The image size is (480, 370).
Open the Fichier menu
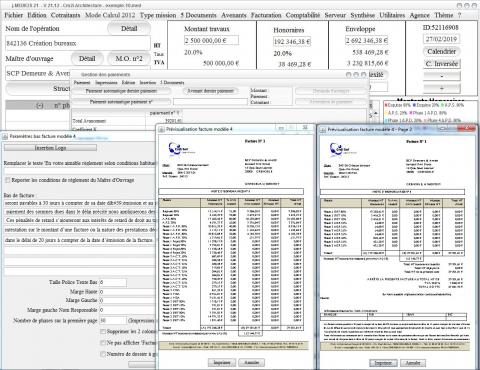coord(14,15)
